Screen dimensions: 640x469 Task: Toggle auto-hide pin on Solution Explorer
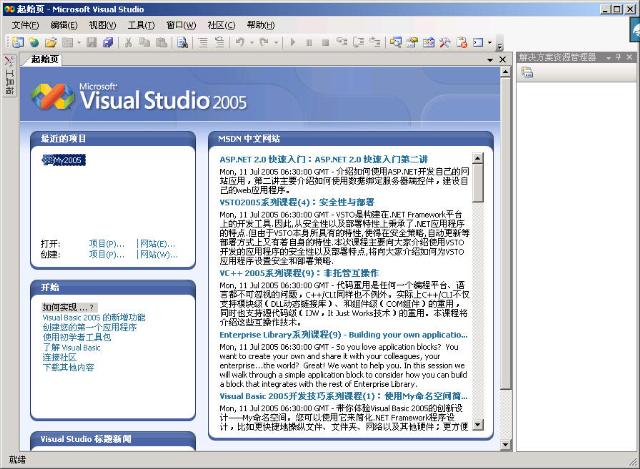click(618, 58)
